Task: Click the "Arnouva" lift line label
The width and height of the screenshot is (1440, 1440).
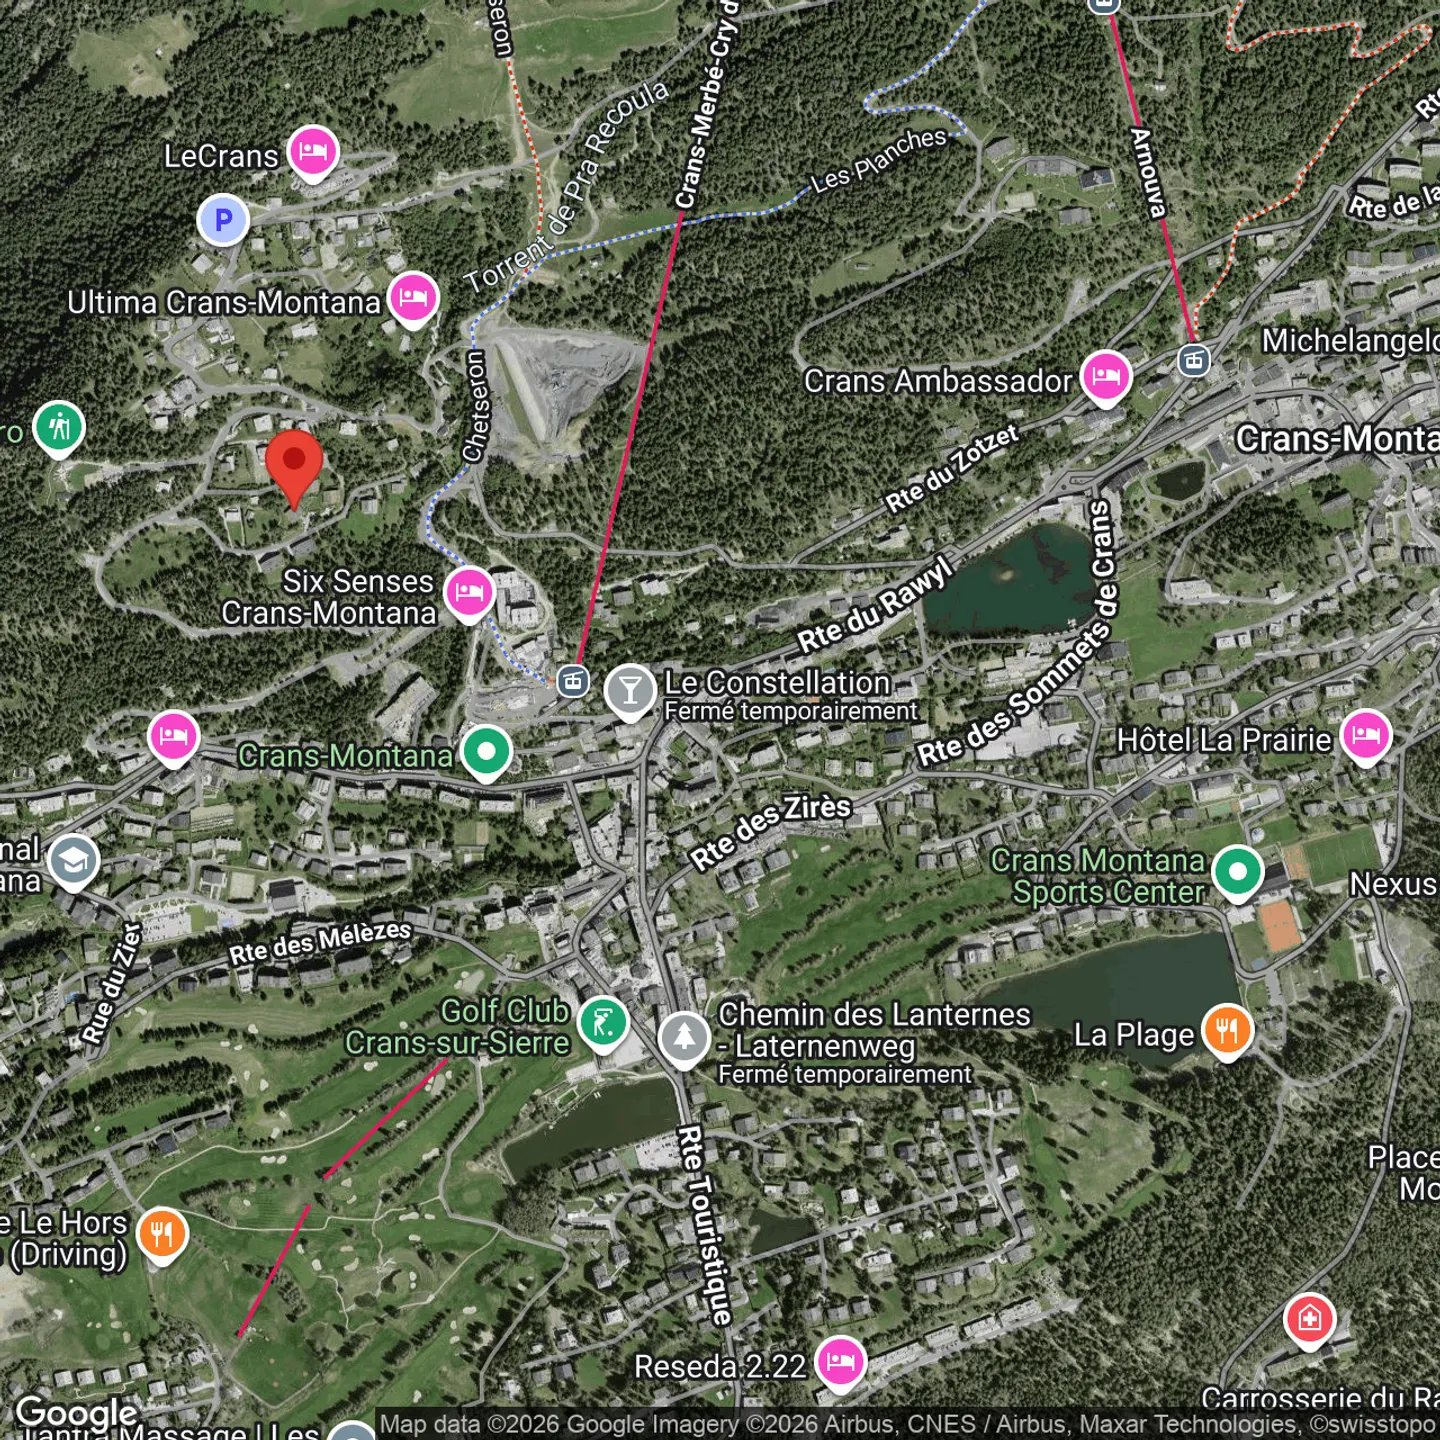Action: tap(1148, 172)
